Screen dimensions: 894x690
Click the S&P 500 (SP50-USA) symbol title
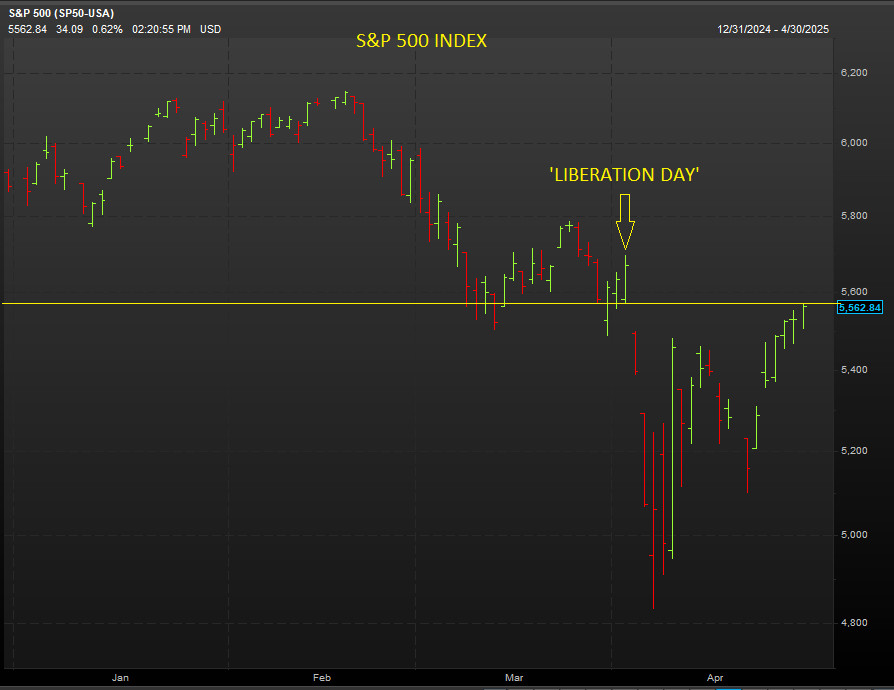tap(62, 13)
